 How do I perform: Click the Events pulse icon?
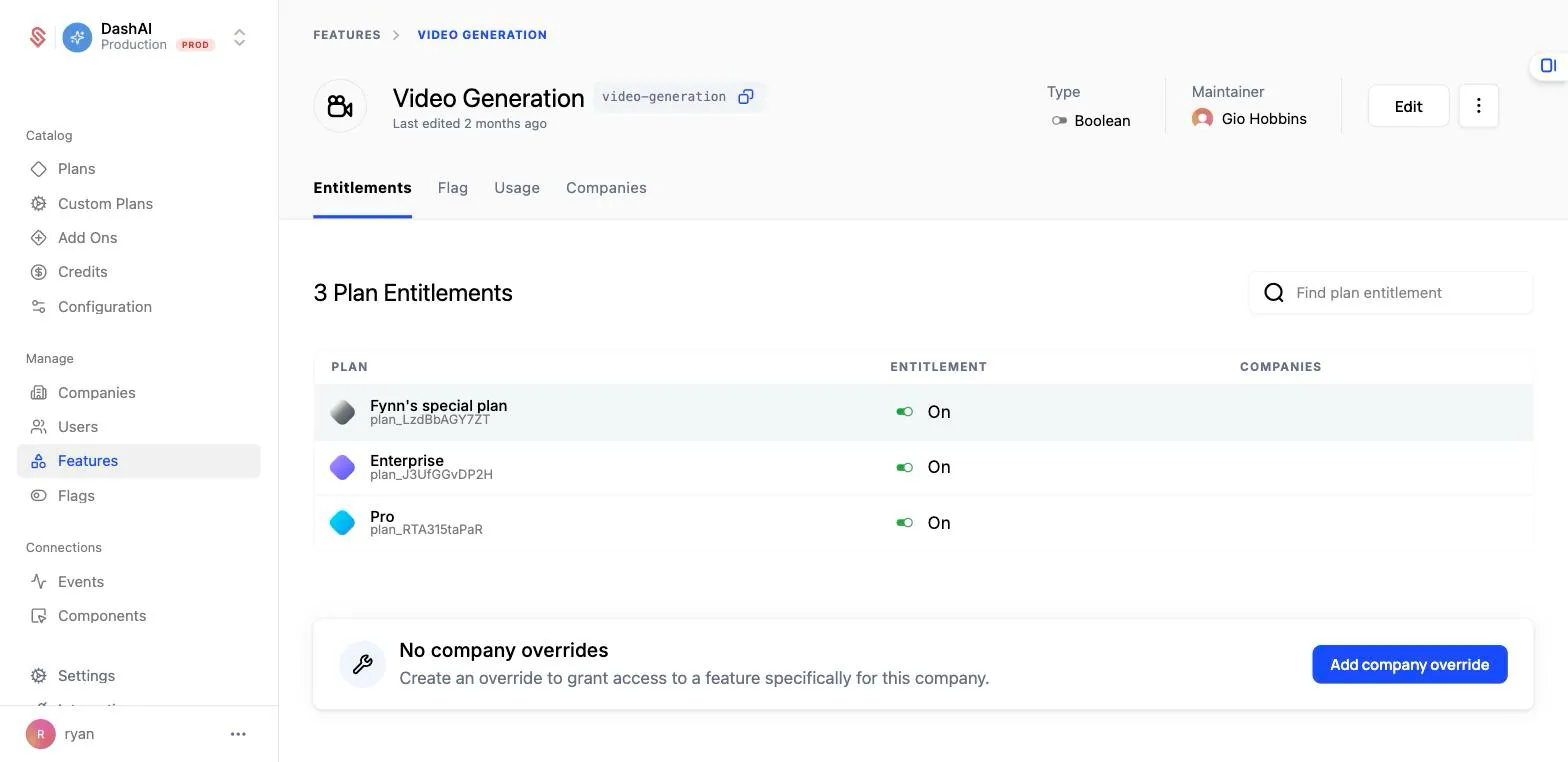click(x=38, y=582)
